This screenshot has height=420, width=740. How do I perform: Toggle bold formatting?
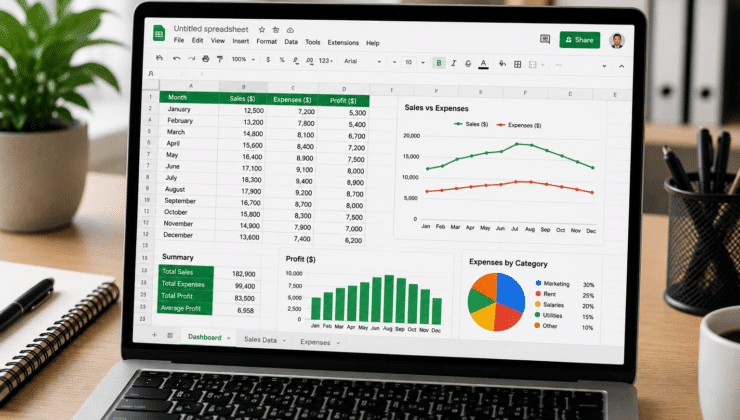coord(439,63)
